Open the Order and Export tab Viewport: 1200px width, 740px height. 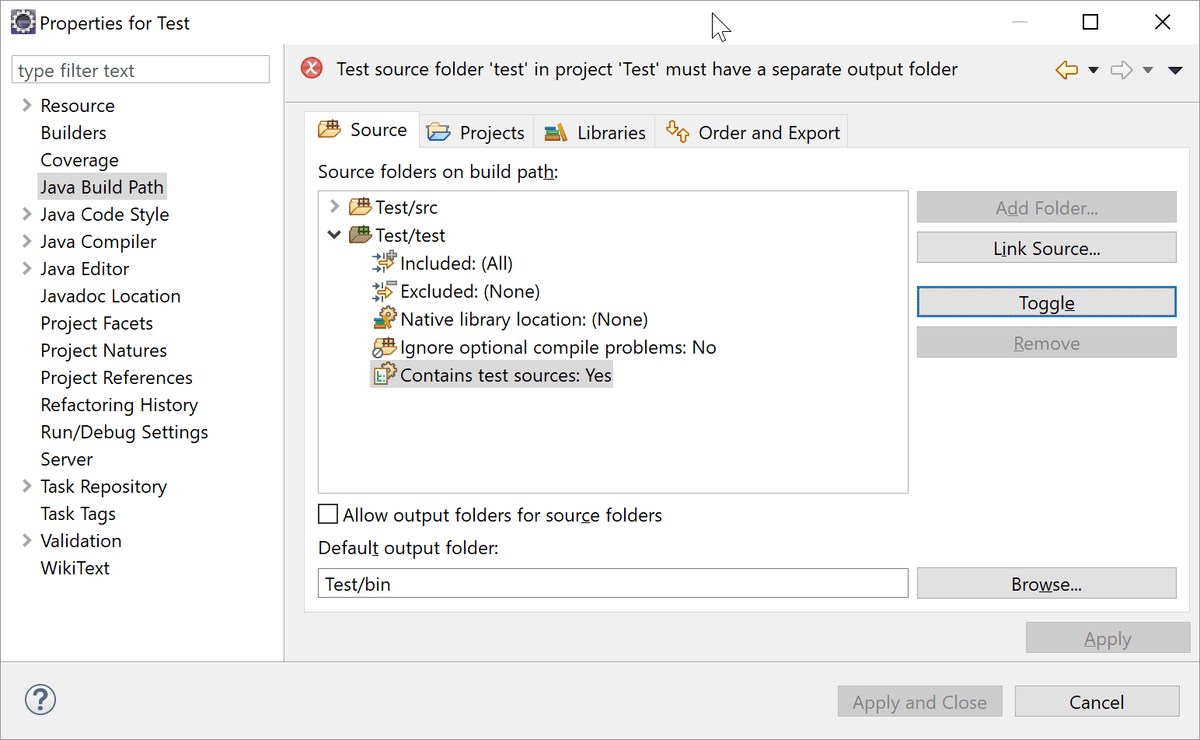(x=752, y=132)
